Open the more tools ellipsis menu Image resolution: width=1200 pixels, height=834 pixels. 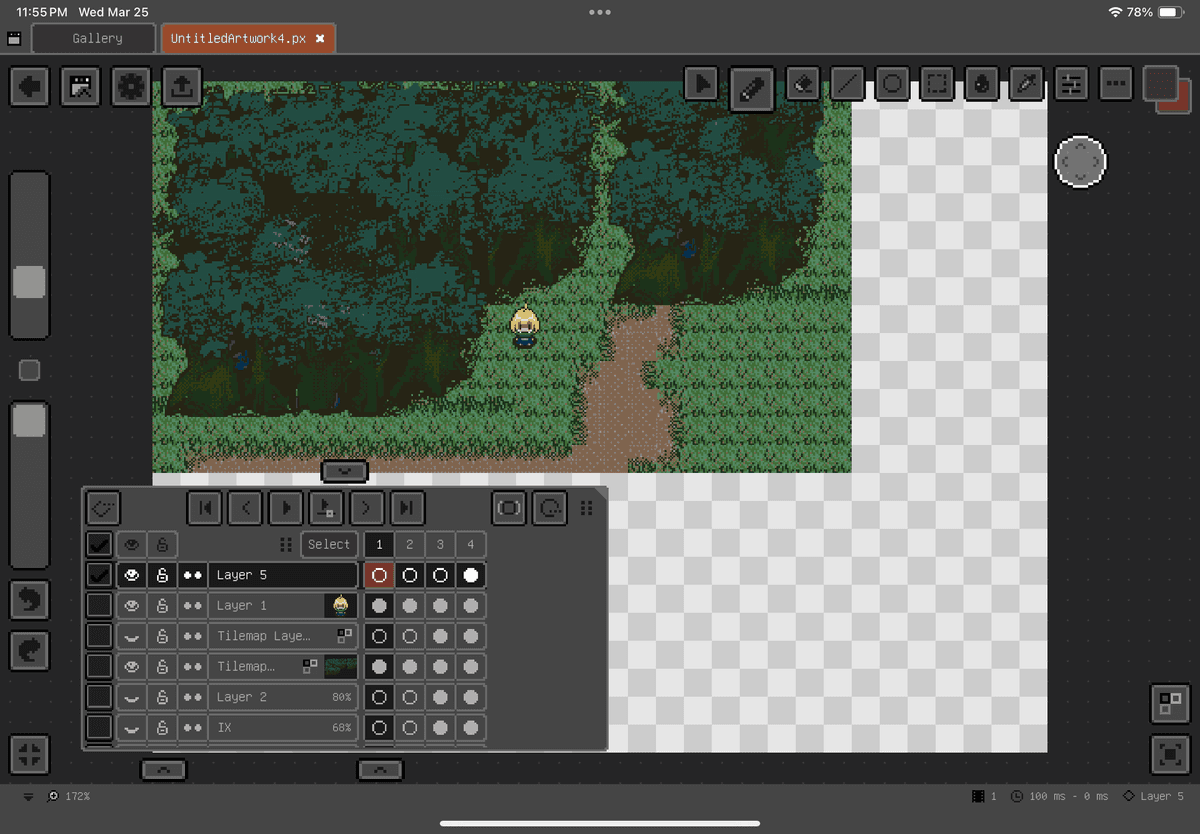1117,85
